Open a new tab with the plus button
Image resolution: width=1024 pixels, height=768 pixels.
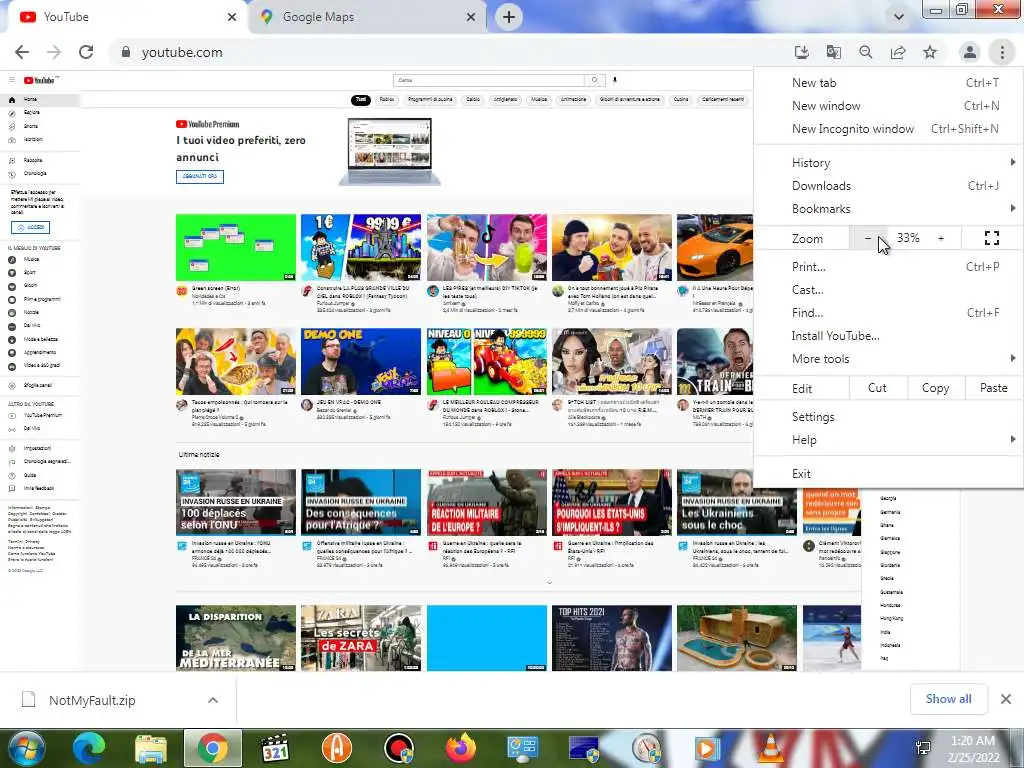(509, 17)
